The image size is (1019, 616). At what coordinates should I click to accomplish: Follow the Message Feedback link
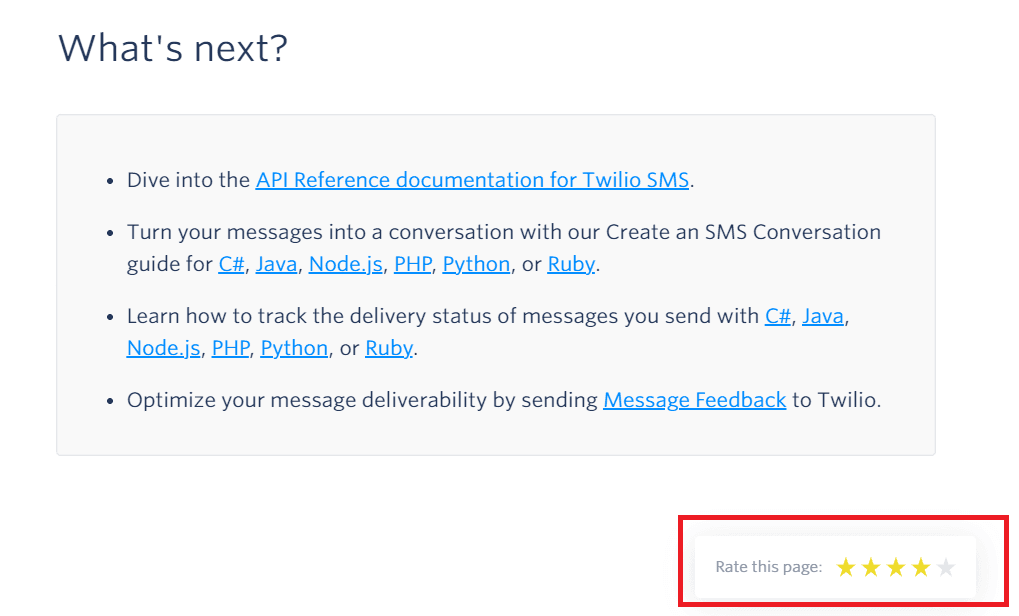694,400
